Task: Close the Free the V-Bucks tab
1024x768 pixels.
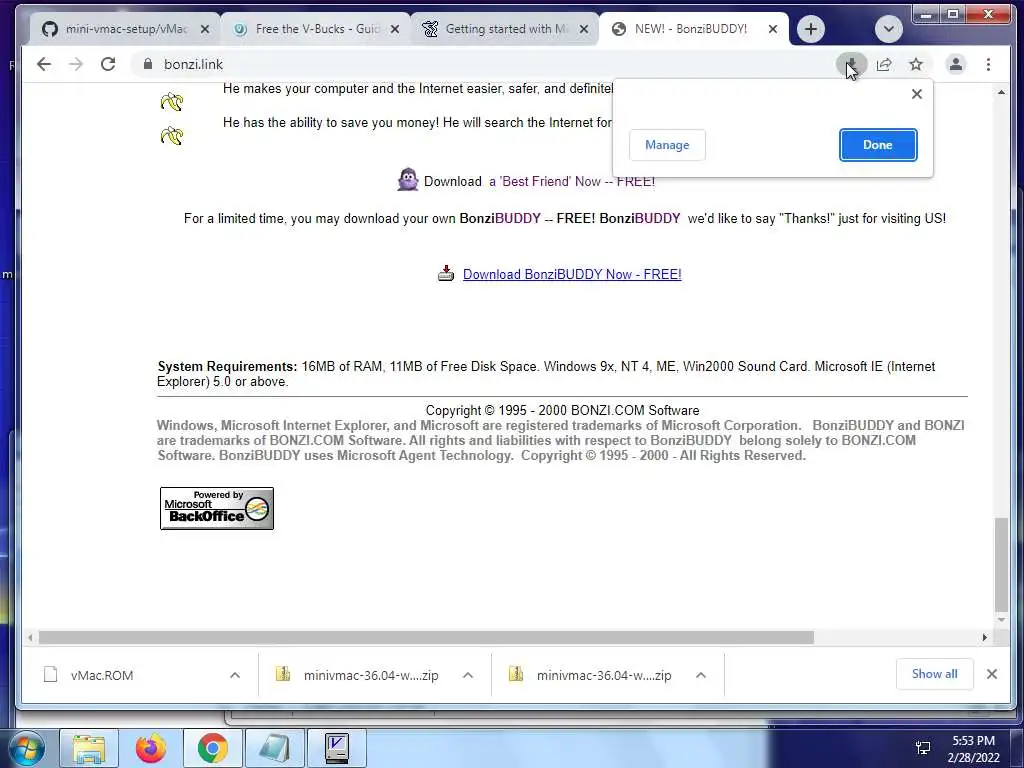Action: 394,29
